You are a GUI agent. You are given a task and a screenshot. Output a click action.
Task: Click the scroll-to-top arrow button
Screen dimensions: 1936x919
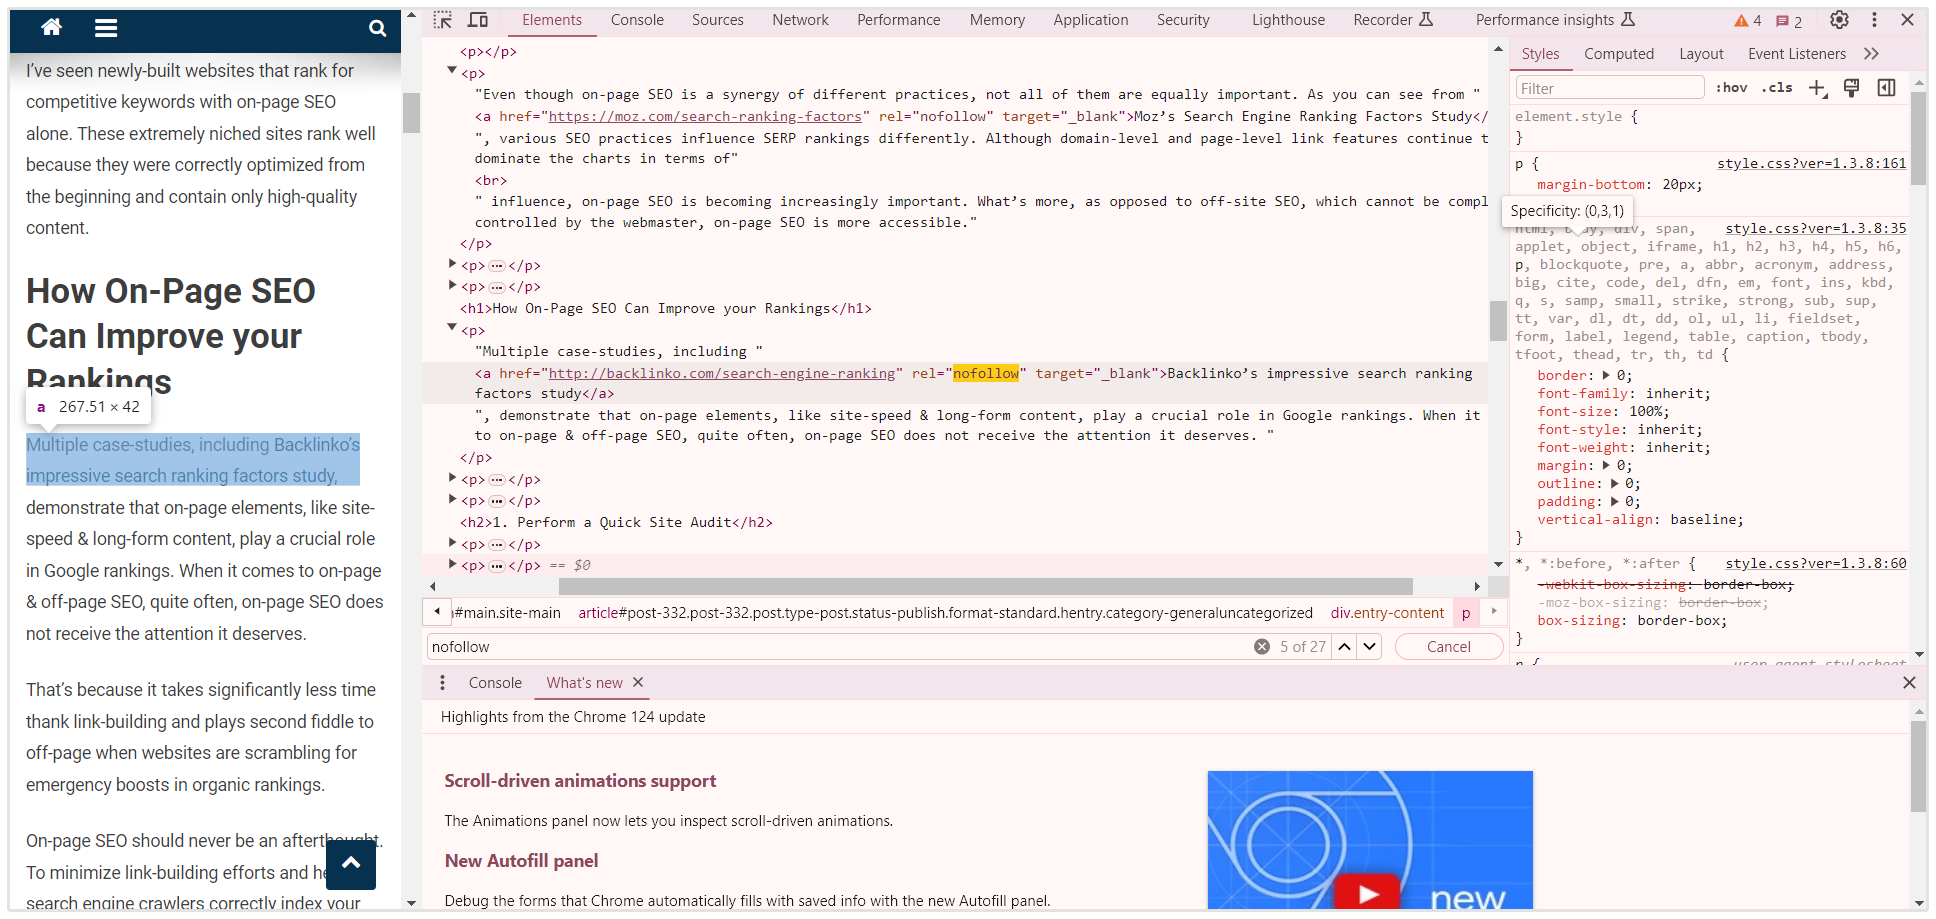(x=351, y=864)
